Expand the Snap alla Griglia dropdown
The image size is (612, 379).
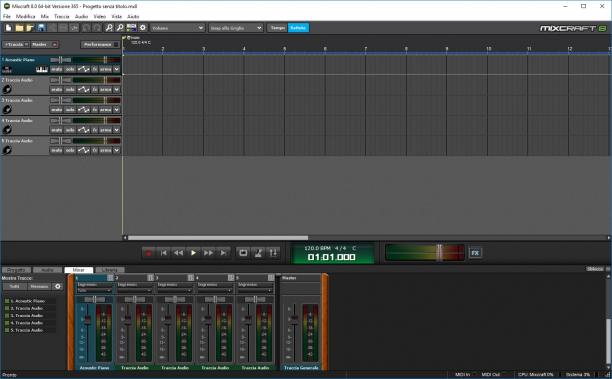coord(235,28)
